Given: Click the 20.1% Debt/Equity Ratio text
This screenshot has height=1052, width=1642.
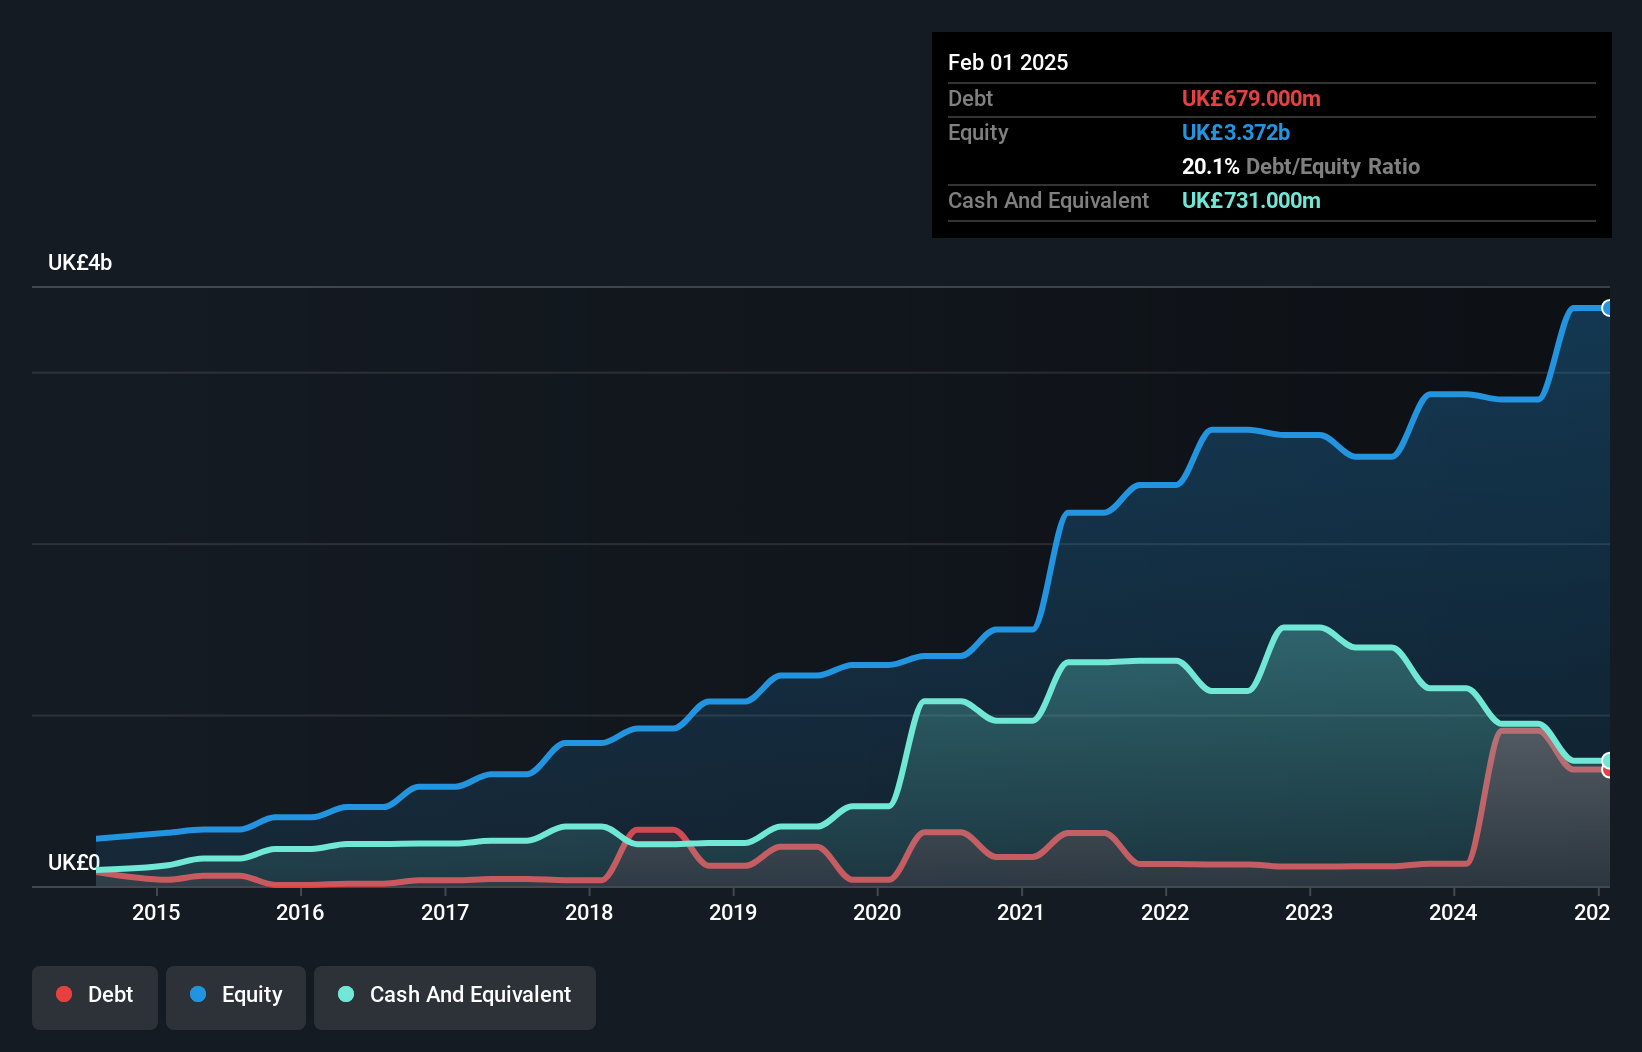Looking at the screenshot, I should [x=1301, y=166].
